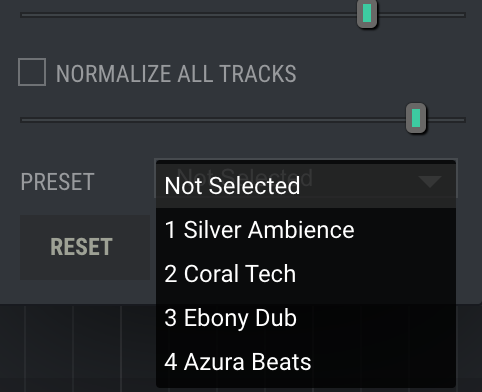Enable the Normalize All Tracks checkbox

32,72
